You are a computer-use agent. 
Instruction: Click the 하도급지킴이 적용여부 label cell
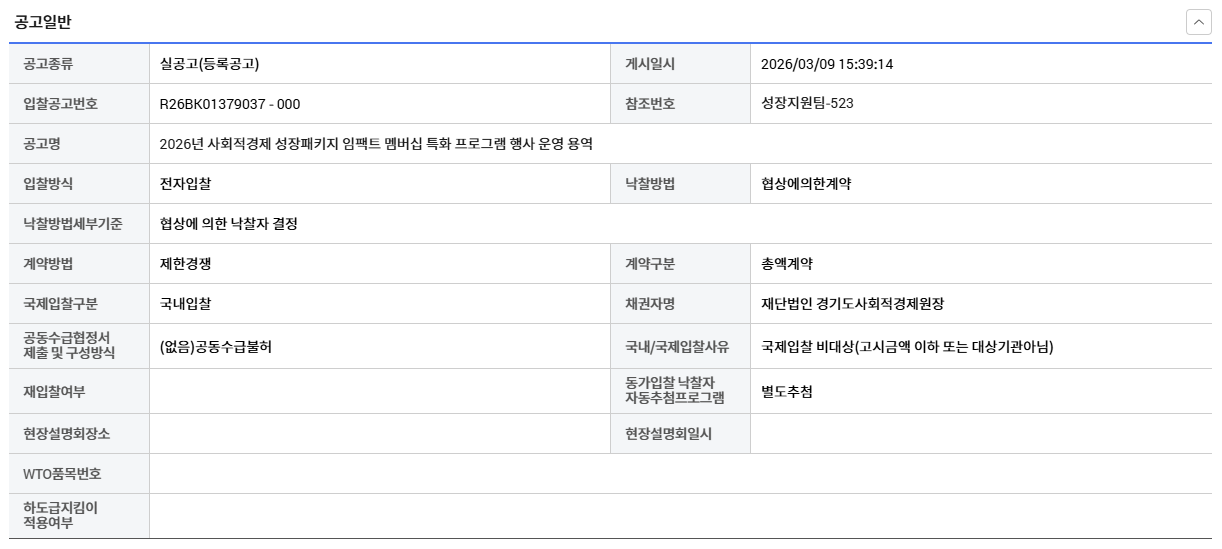click(60, 515)
